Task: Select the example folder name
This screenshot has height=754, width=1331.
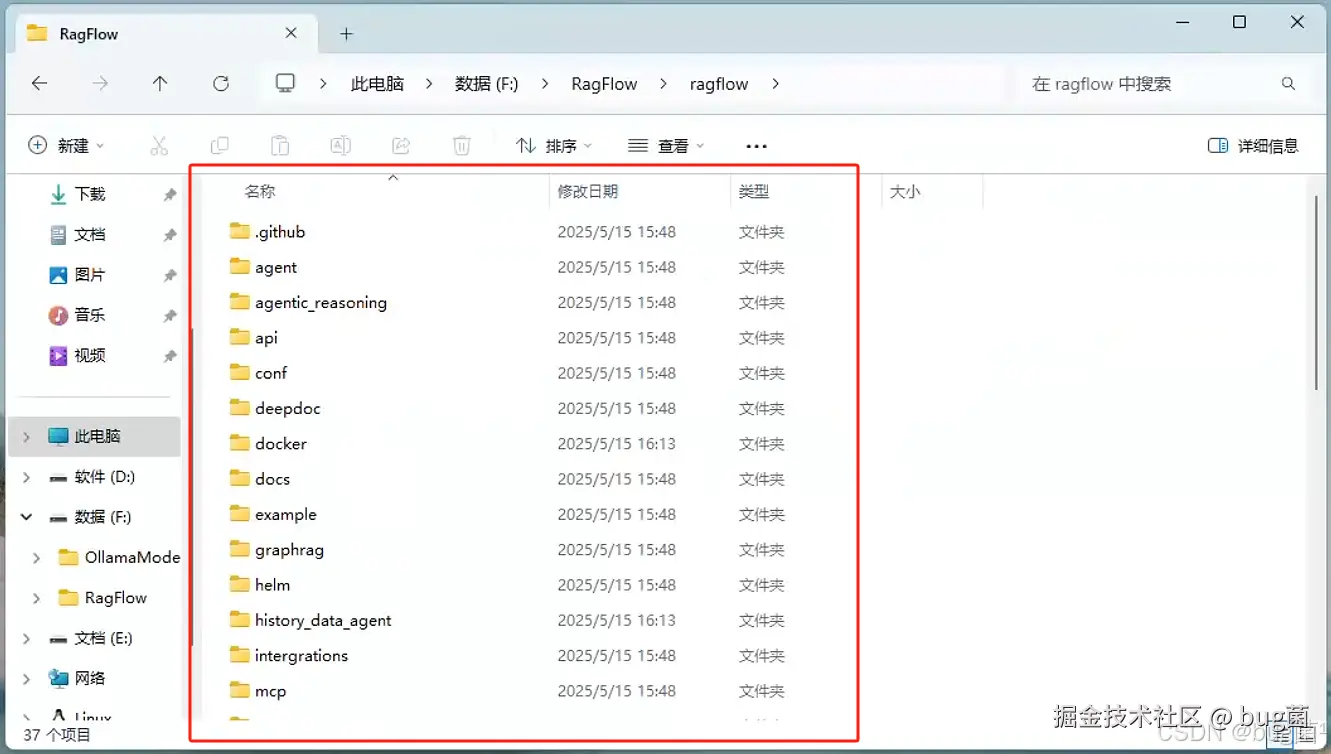Action: click(286, 514)
